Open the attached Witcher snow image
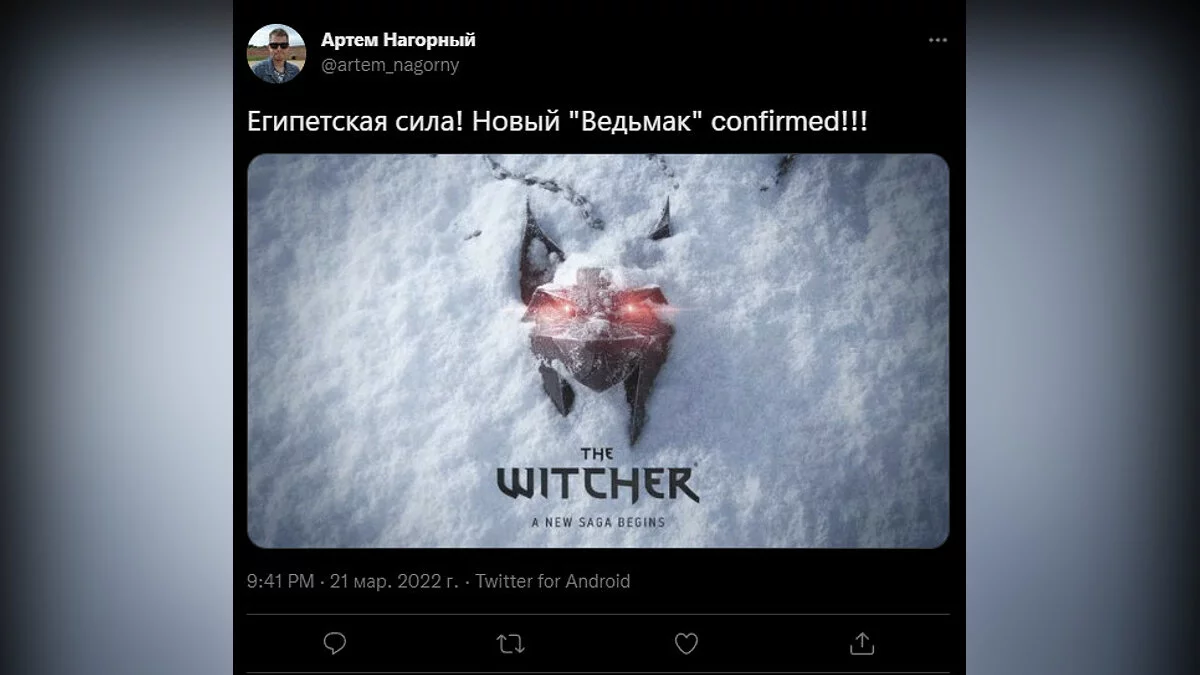 coord(598,351)
